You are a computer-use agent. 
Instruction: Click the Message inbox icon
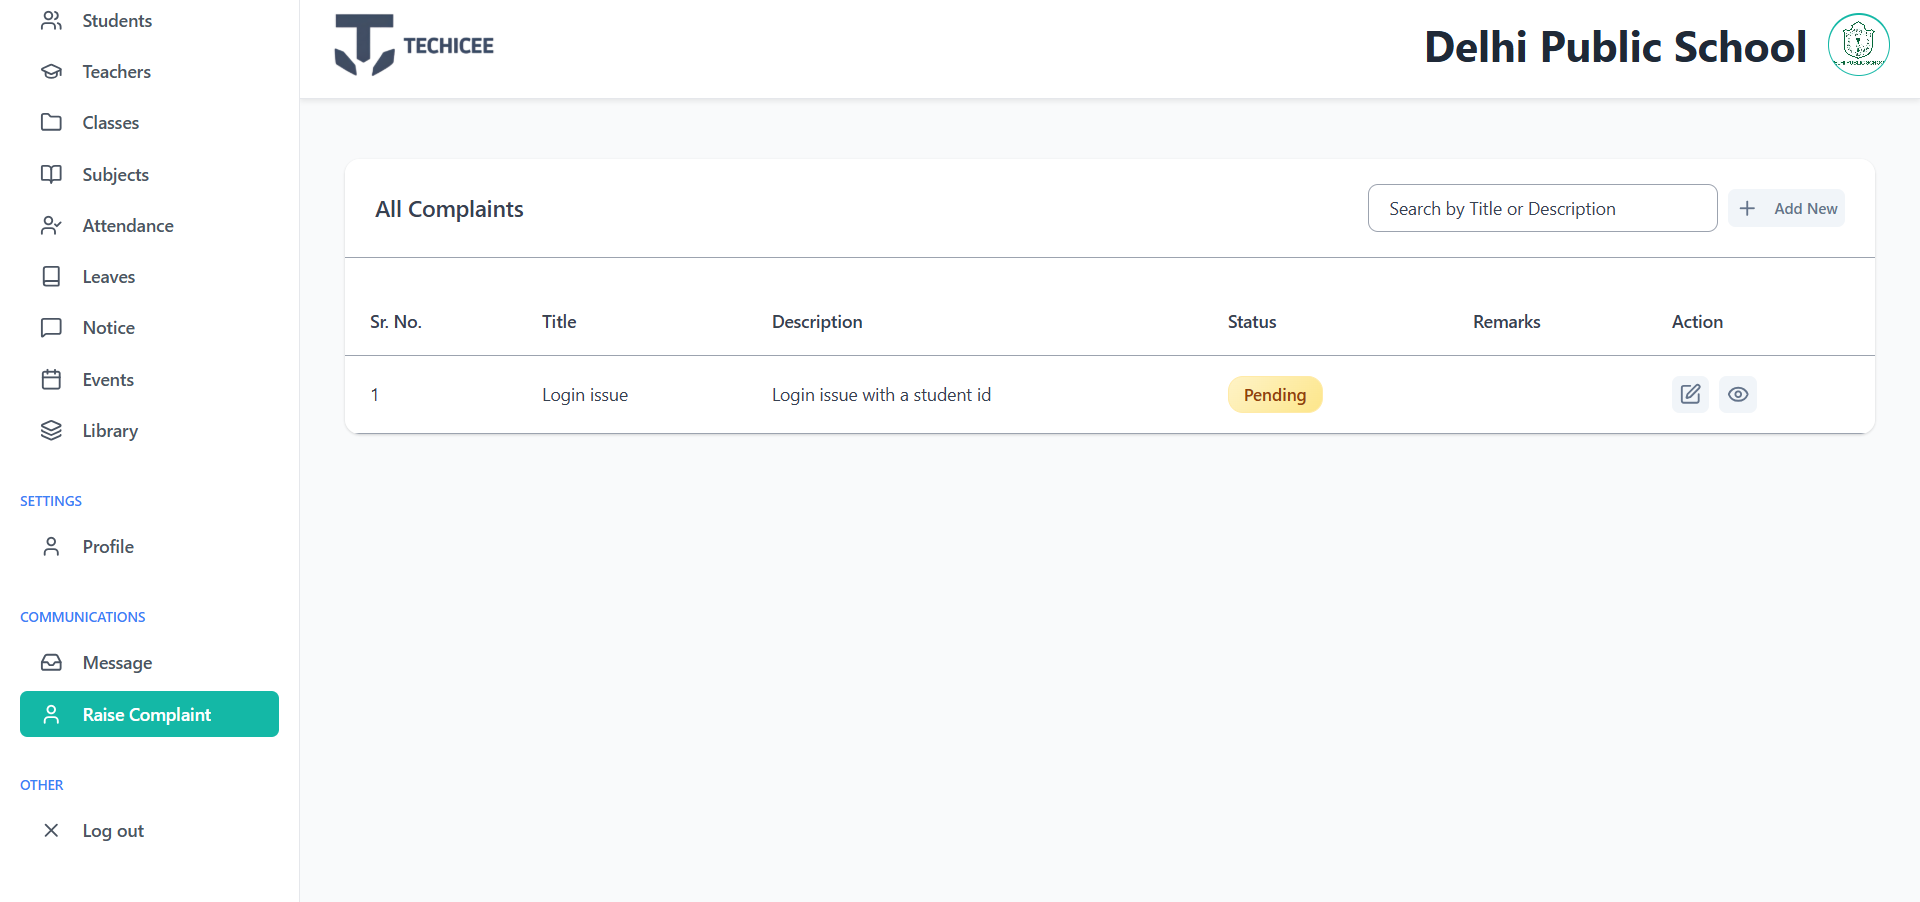tap(51, 662)
